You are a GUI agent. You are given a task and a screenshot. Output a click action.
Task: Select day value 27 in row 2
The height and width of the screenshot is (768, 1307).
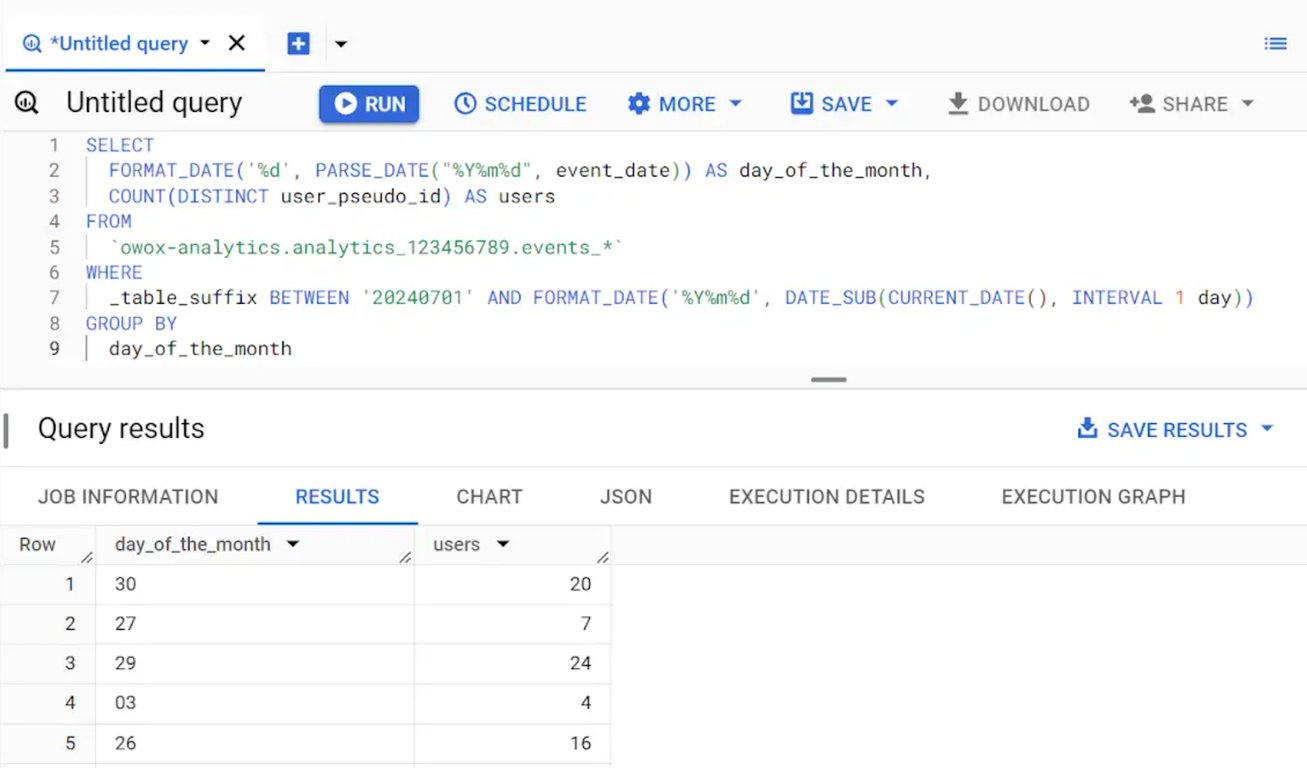tap(125, 624)
